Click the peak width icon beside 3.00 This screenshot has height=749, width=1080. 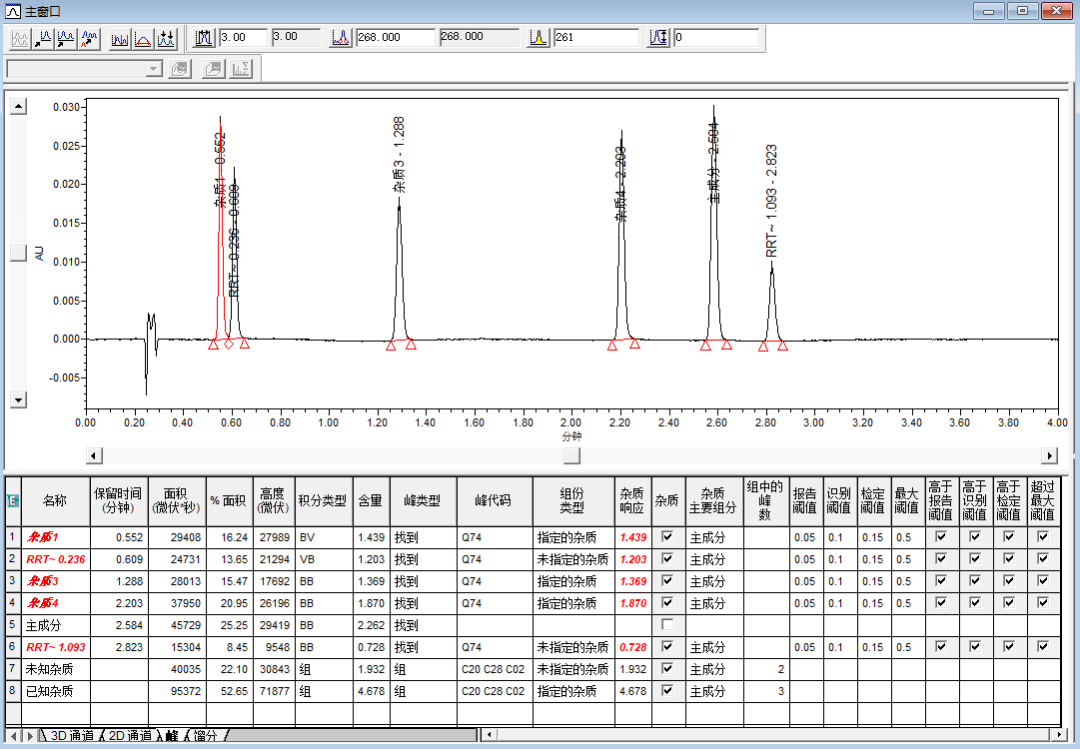pos(203,38)
